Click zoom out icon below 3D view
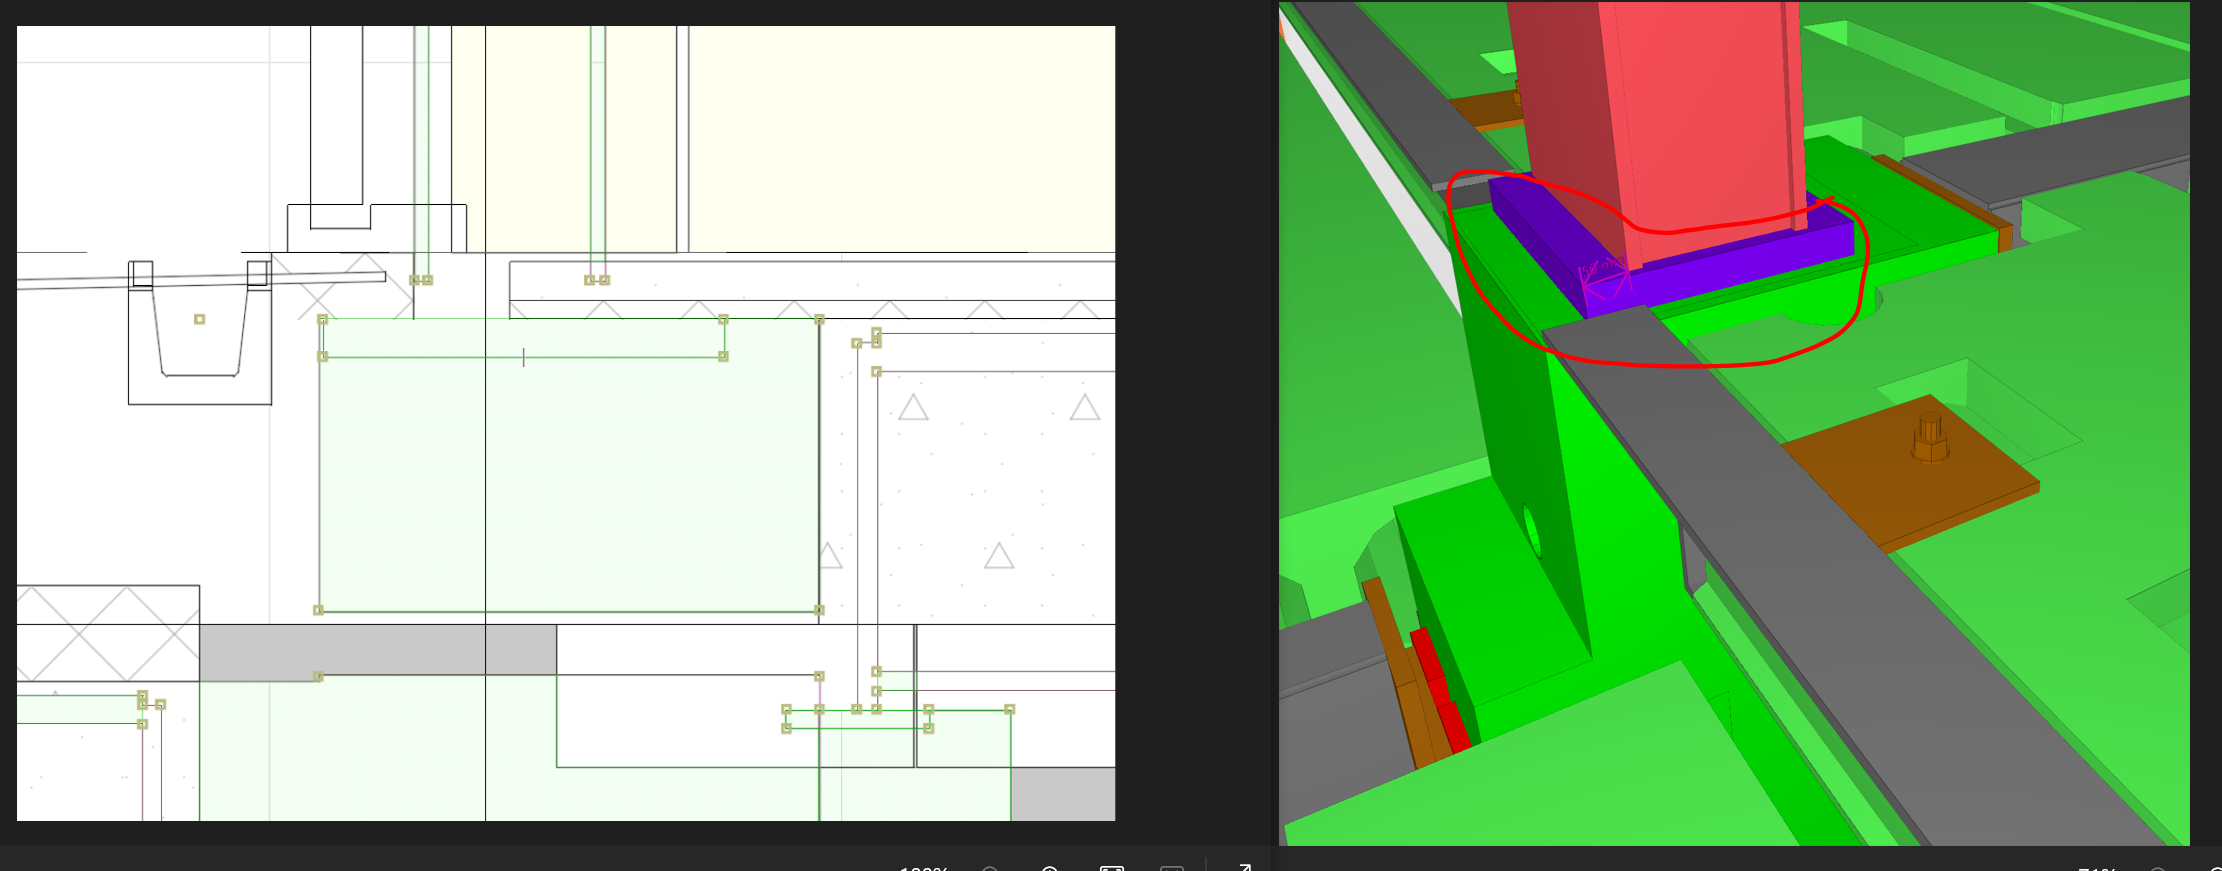2222x871 pixels. tap(2157, 869)
